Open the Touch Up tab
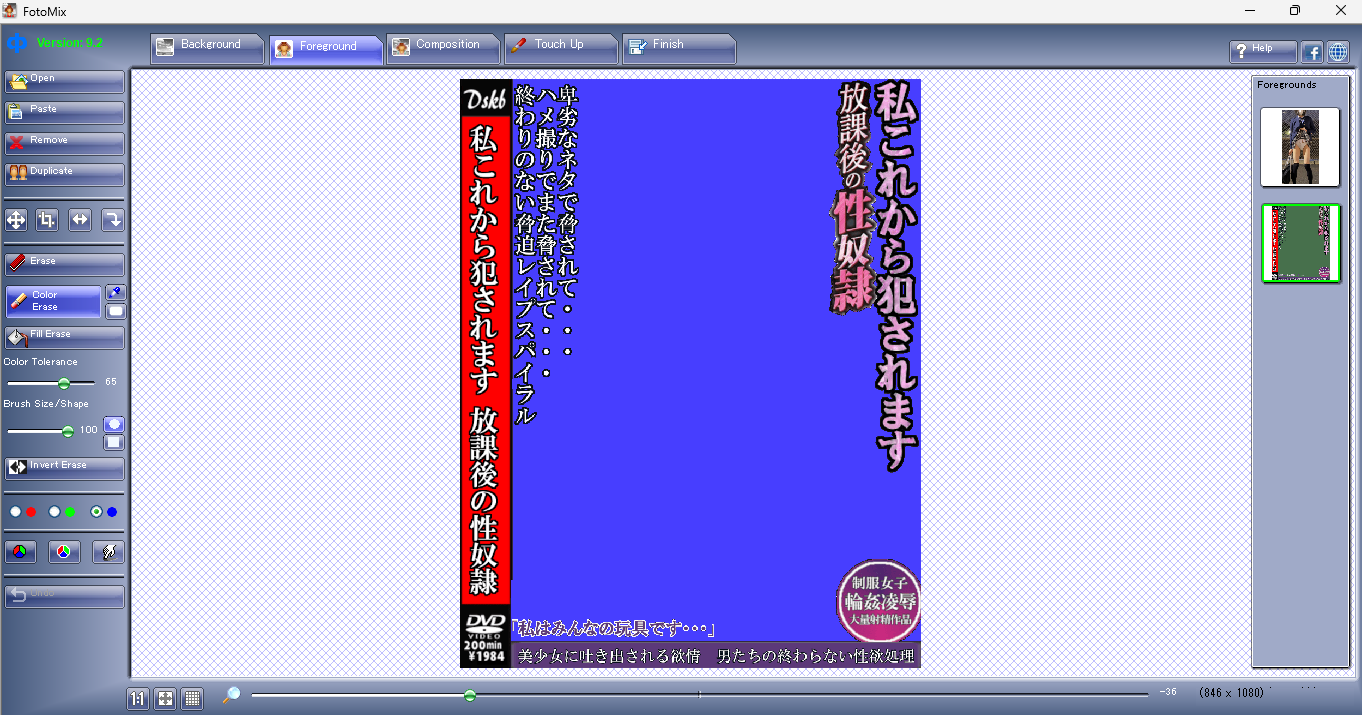The width and height of the screenshot is (1362, 715). click(x=559, y=46)
